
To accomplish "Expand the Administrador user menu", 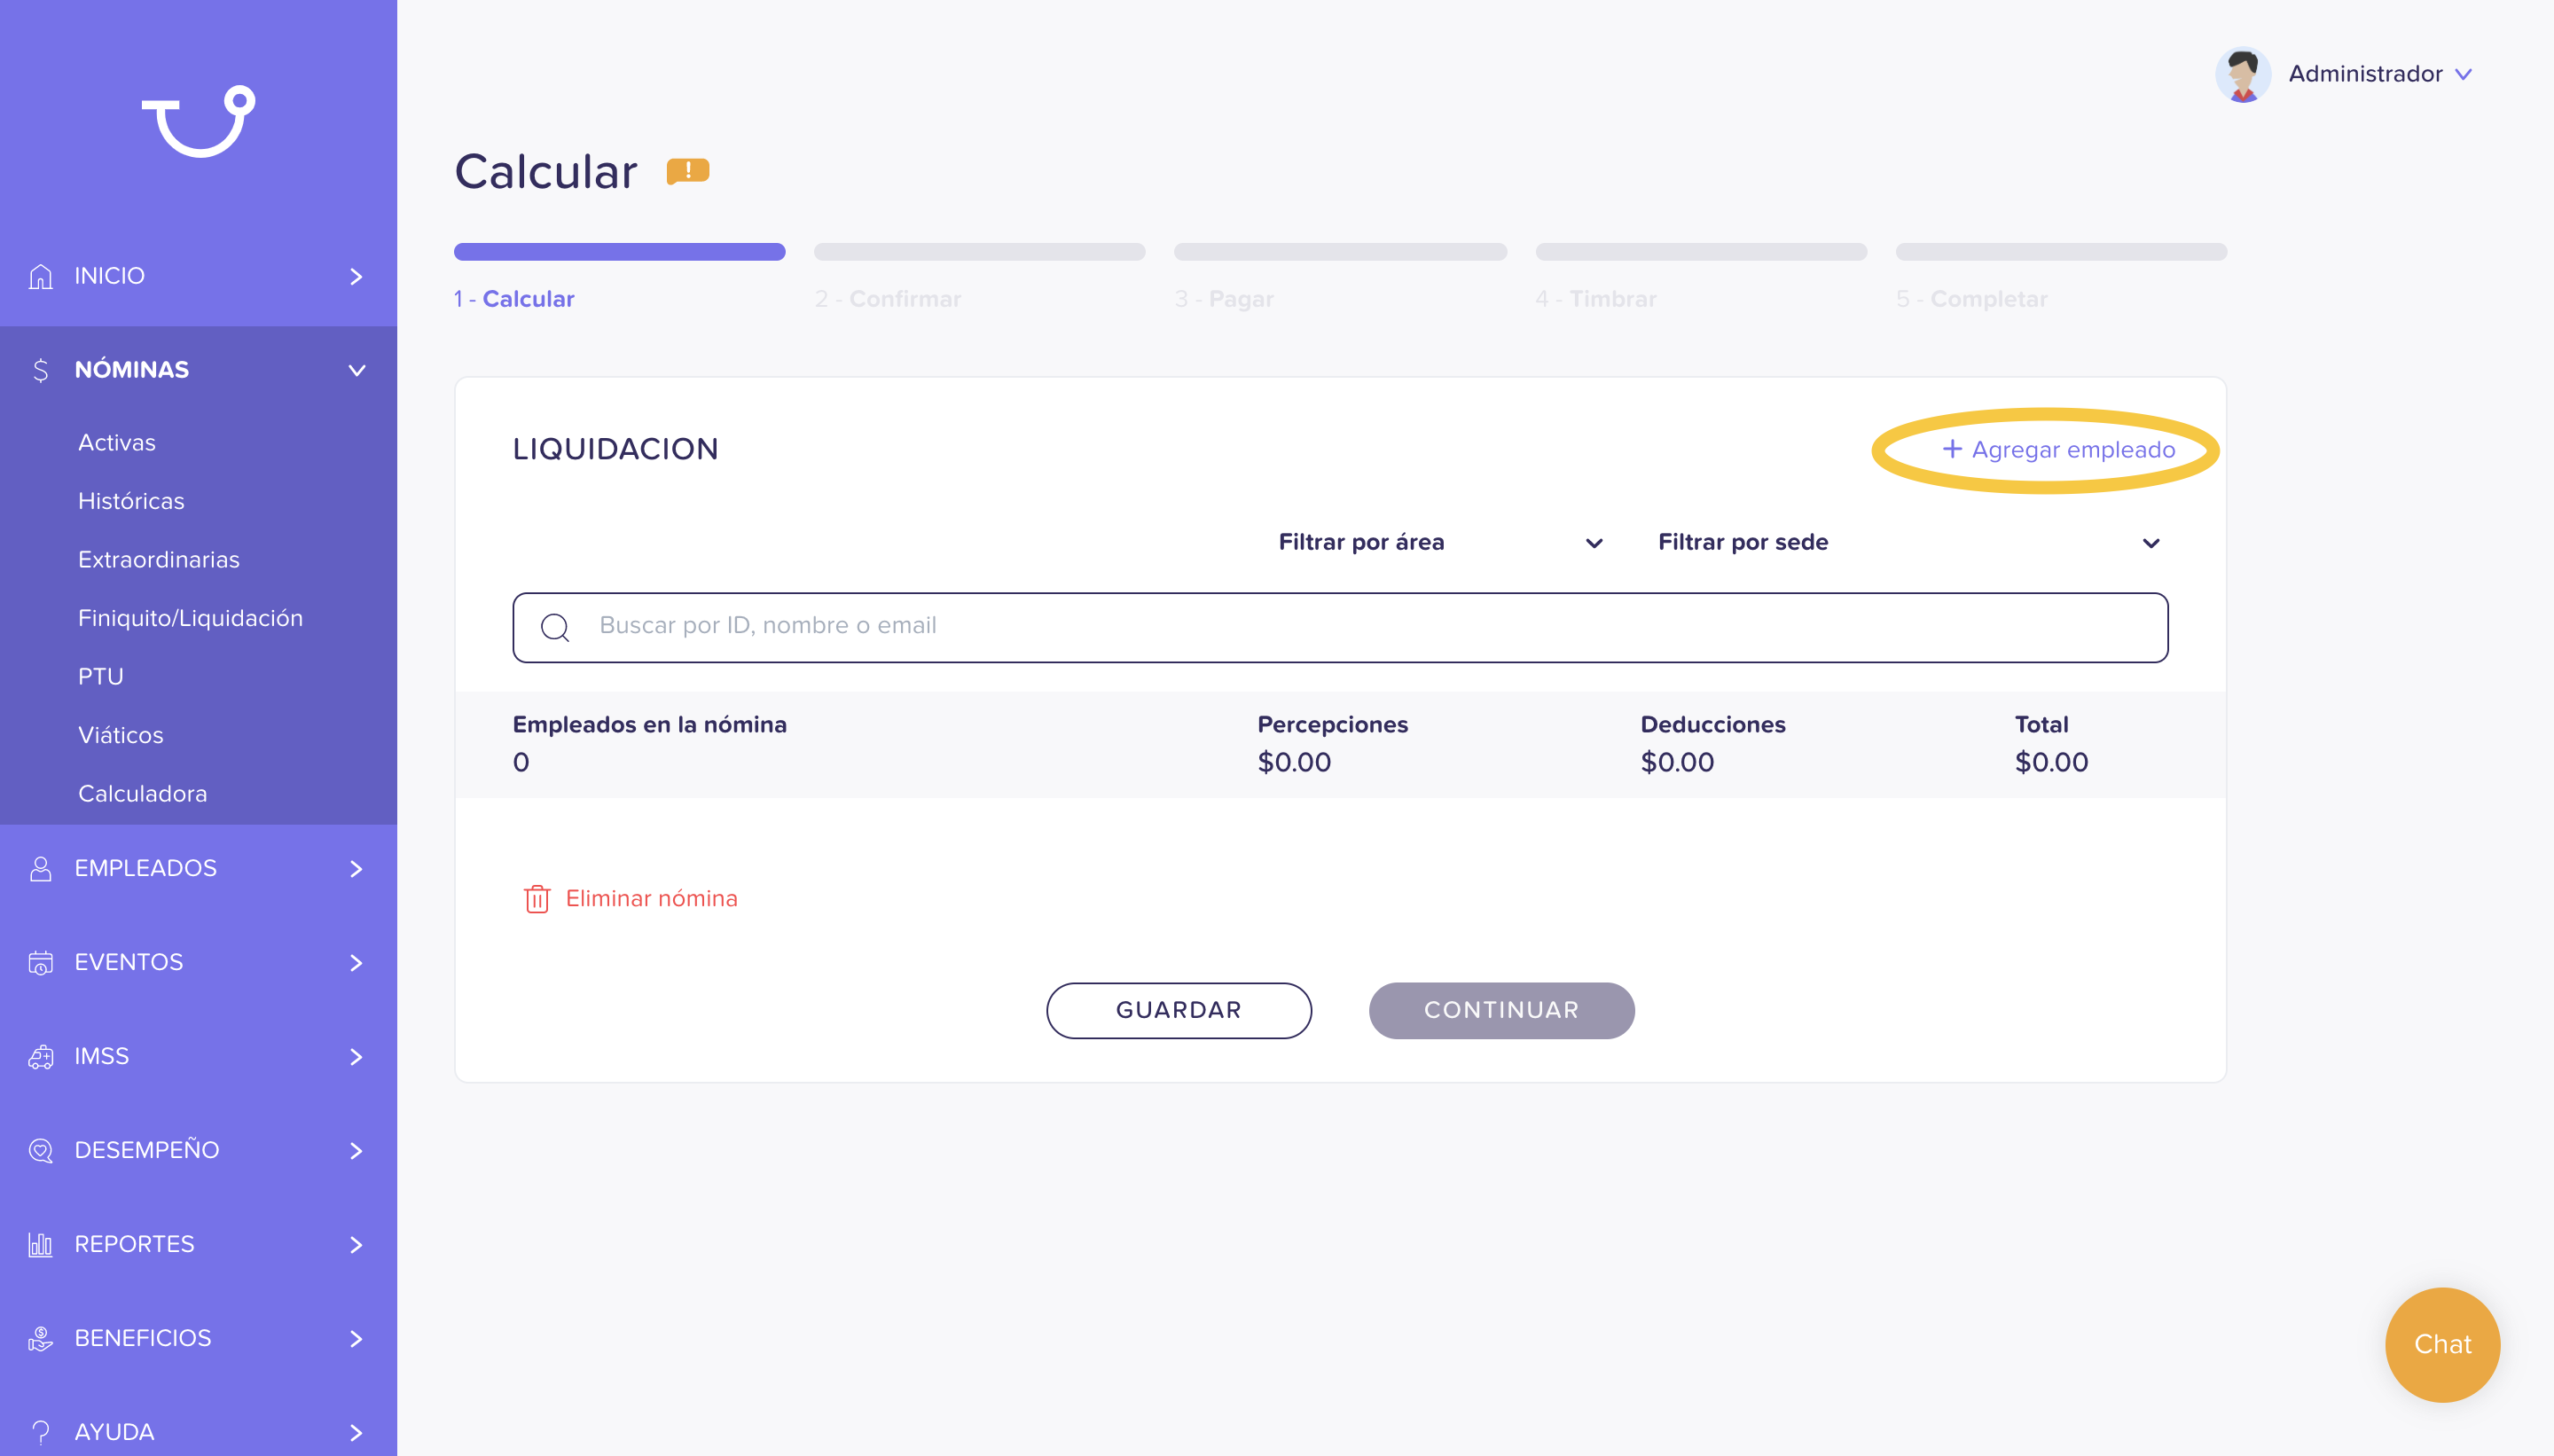I will click(x=2463, y=74).
